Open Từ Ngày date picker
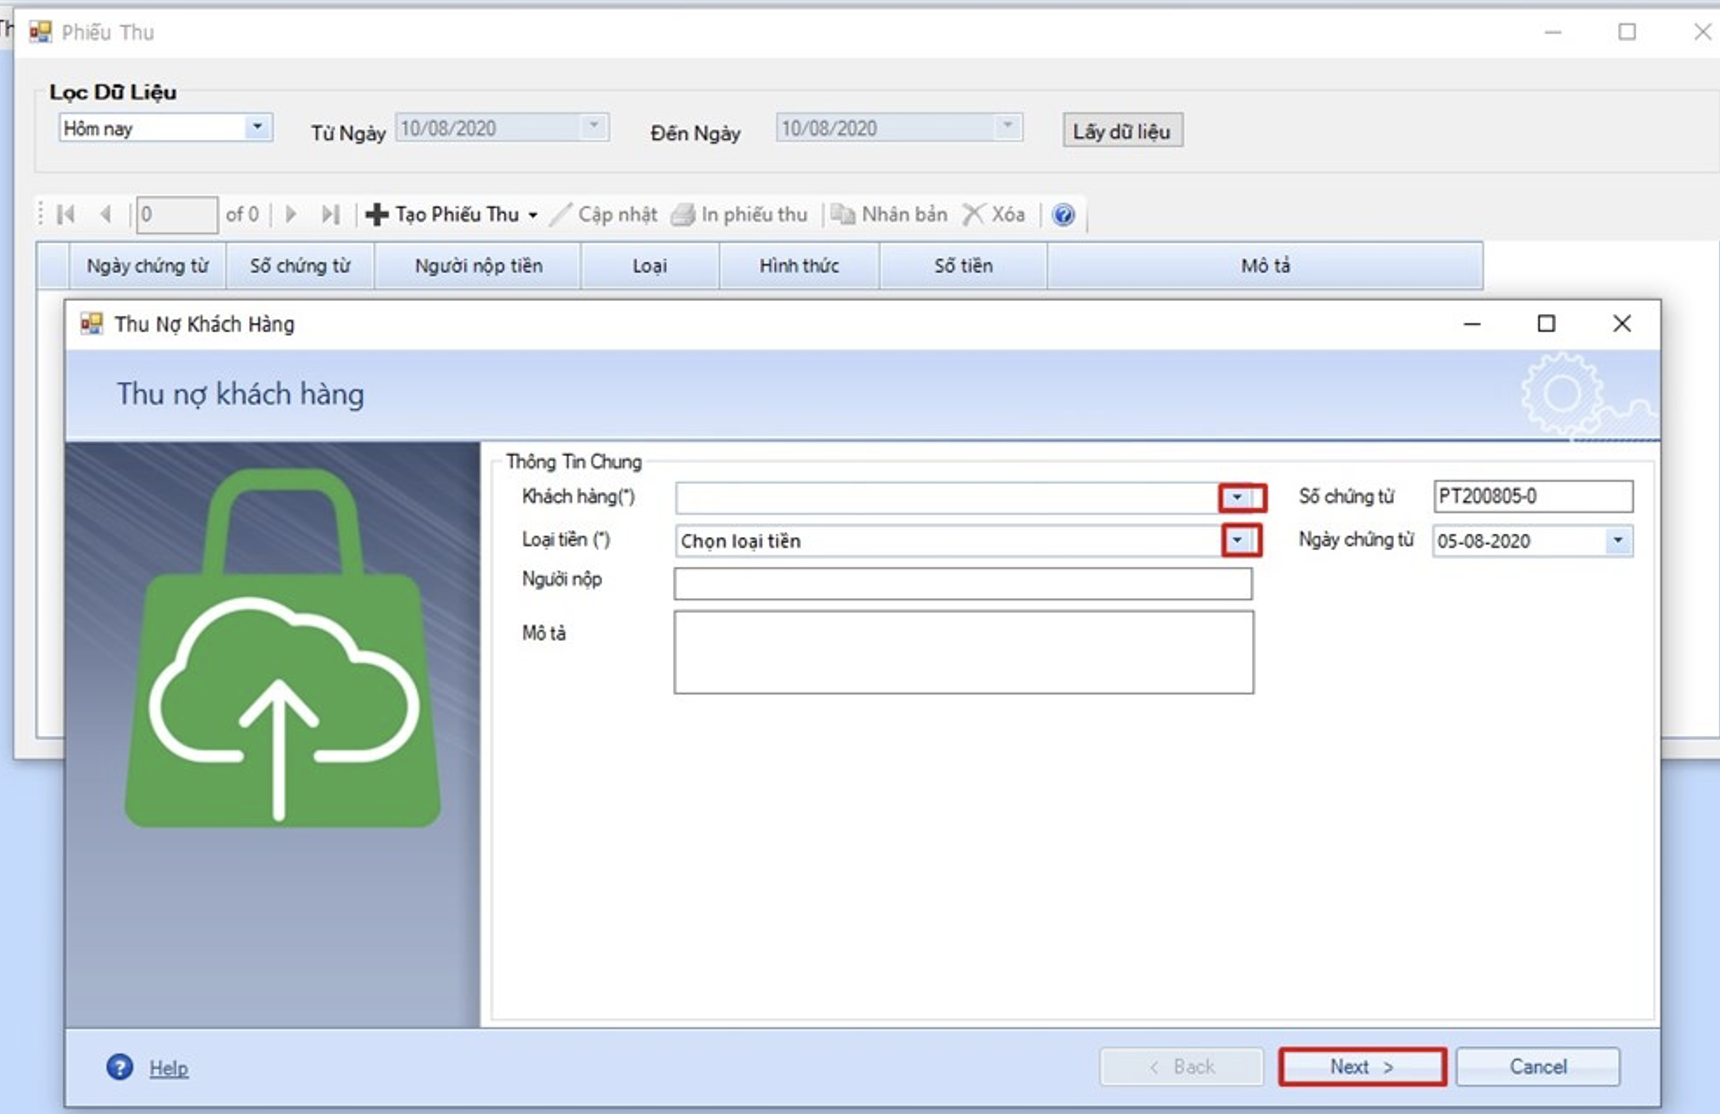This screenshot has width=1720, height=1114. click(594, 127)
